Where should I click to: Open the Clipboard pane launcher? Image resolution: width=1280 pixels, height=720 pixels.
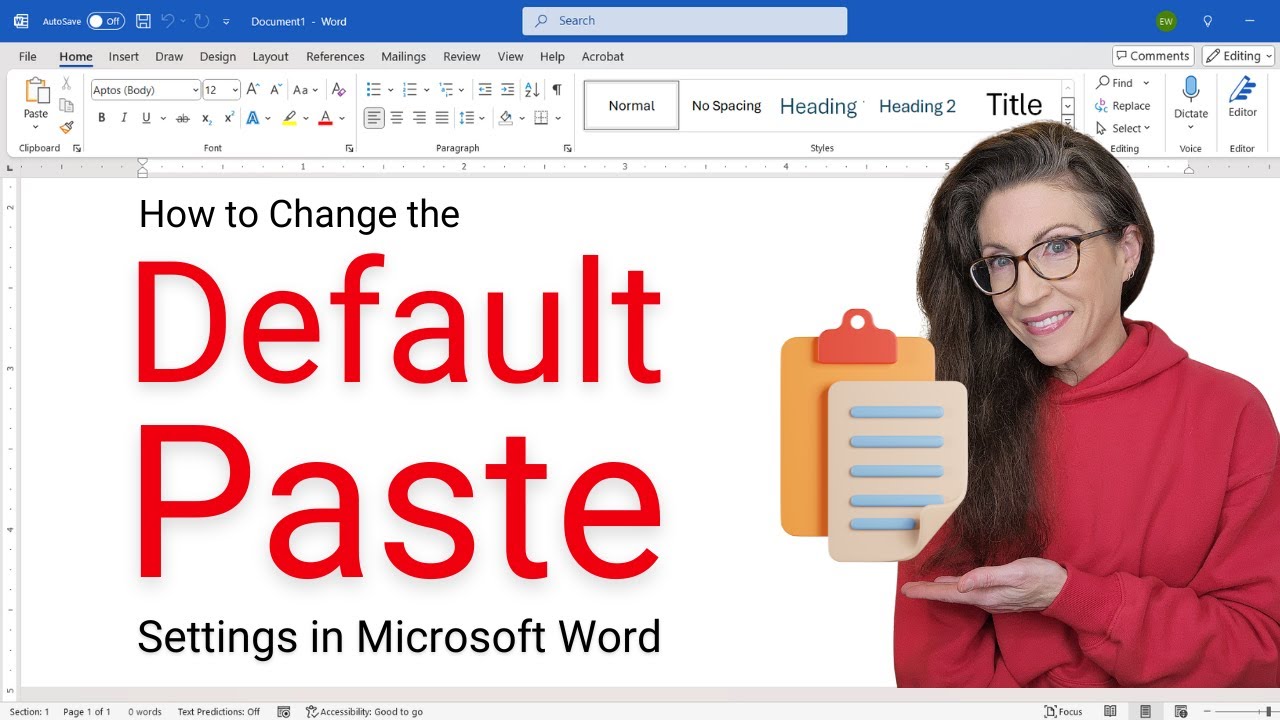pyautogui.click(x=77, y=148)
